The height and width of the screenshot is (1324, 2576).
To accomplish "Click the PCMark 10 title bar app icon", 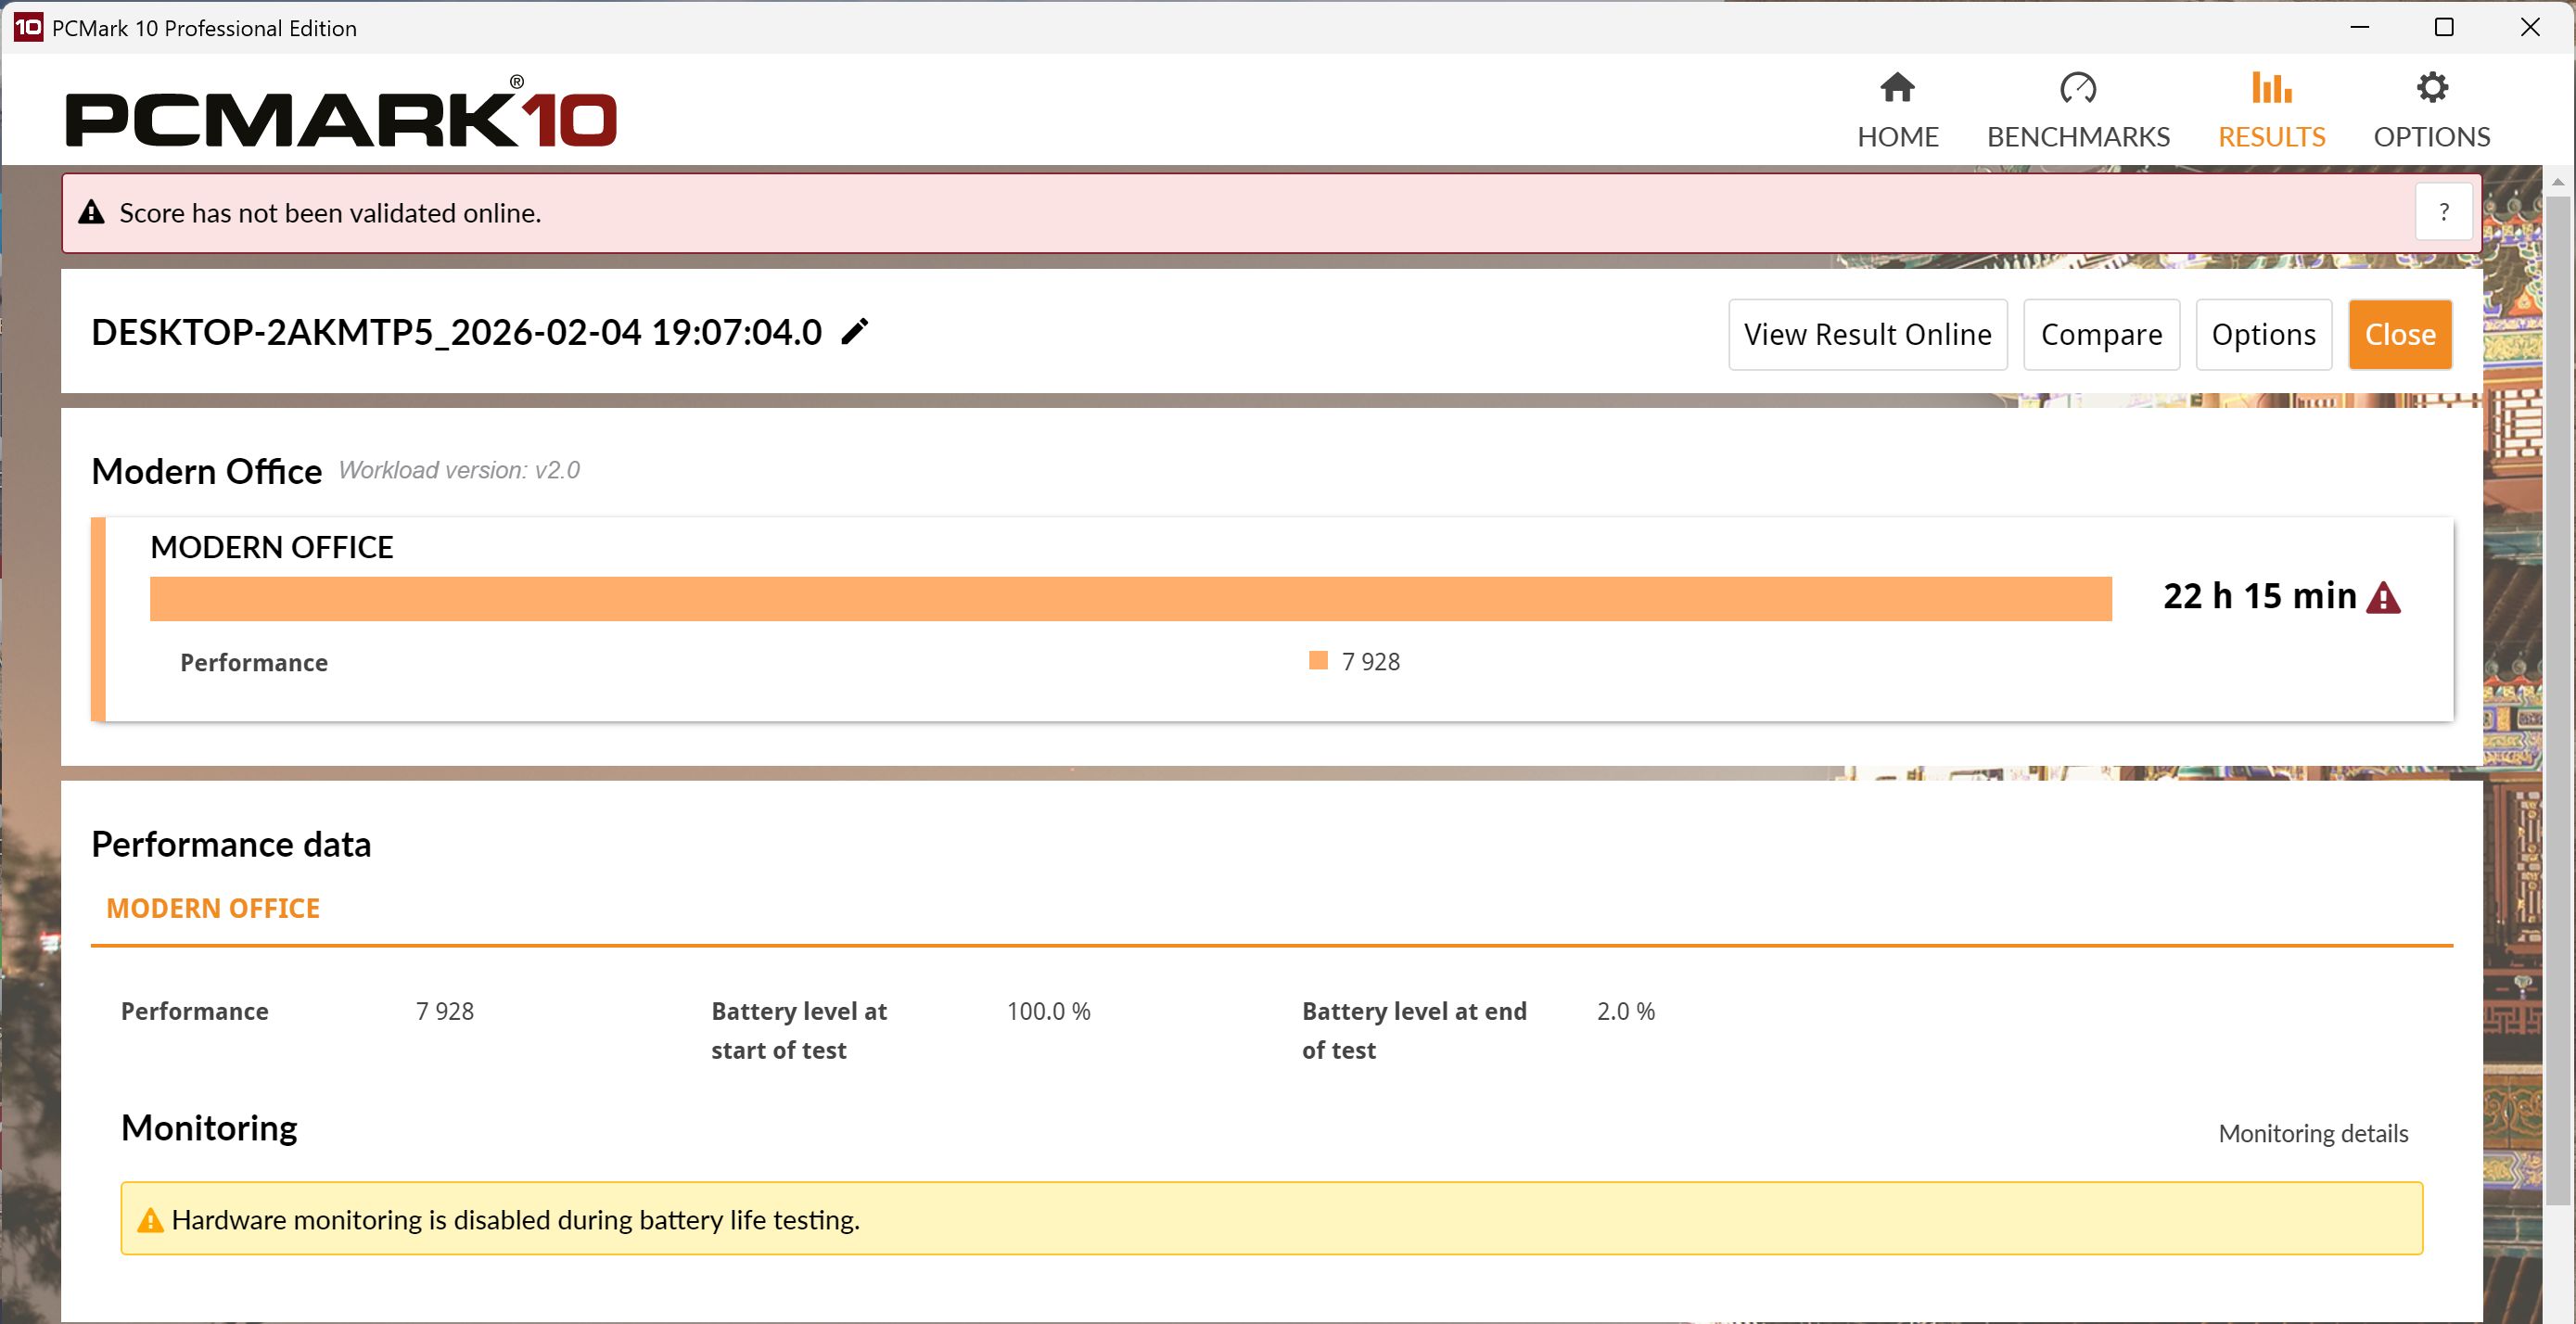I will click(27, 27).
